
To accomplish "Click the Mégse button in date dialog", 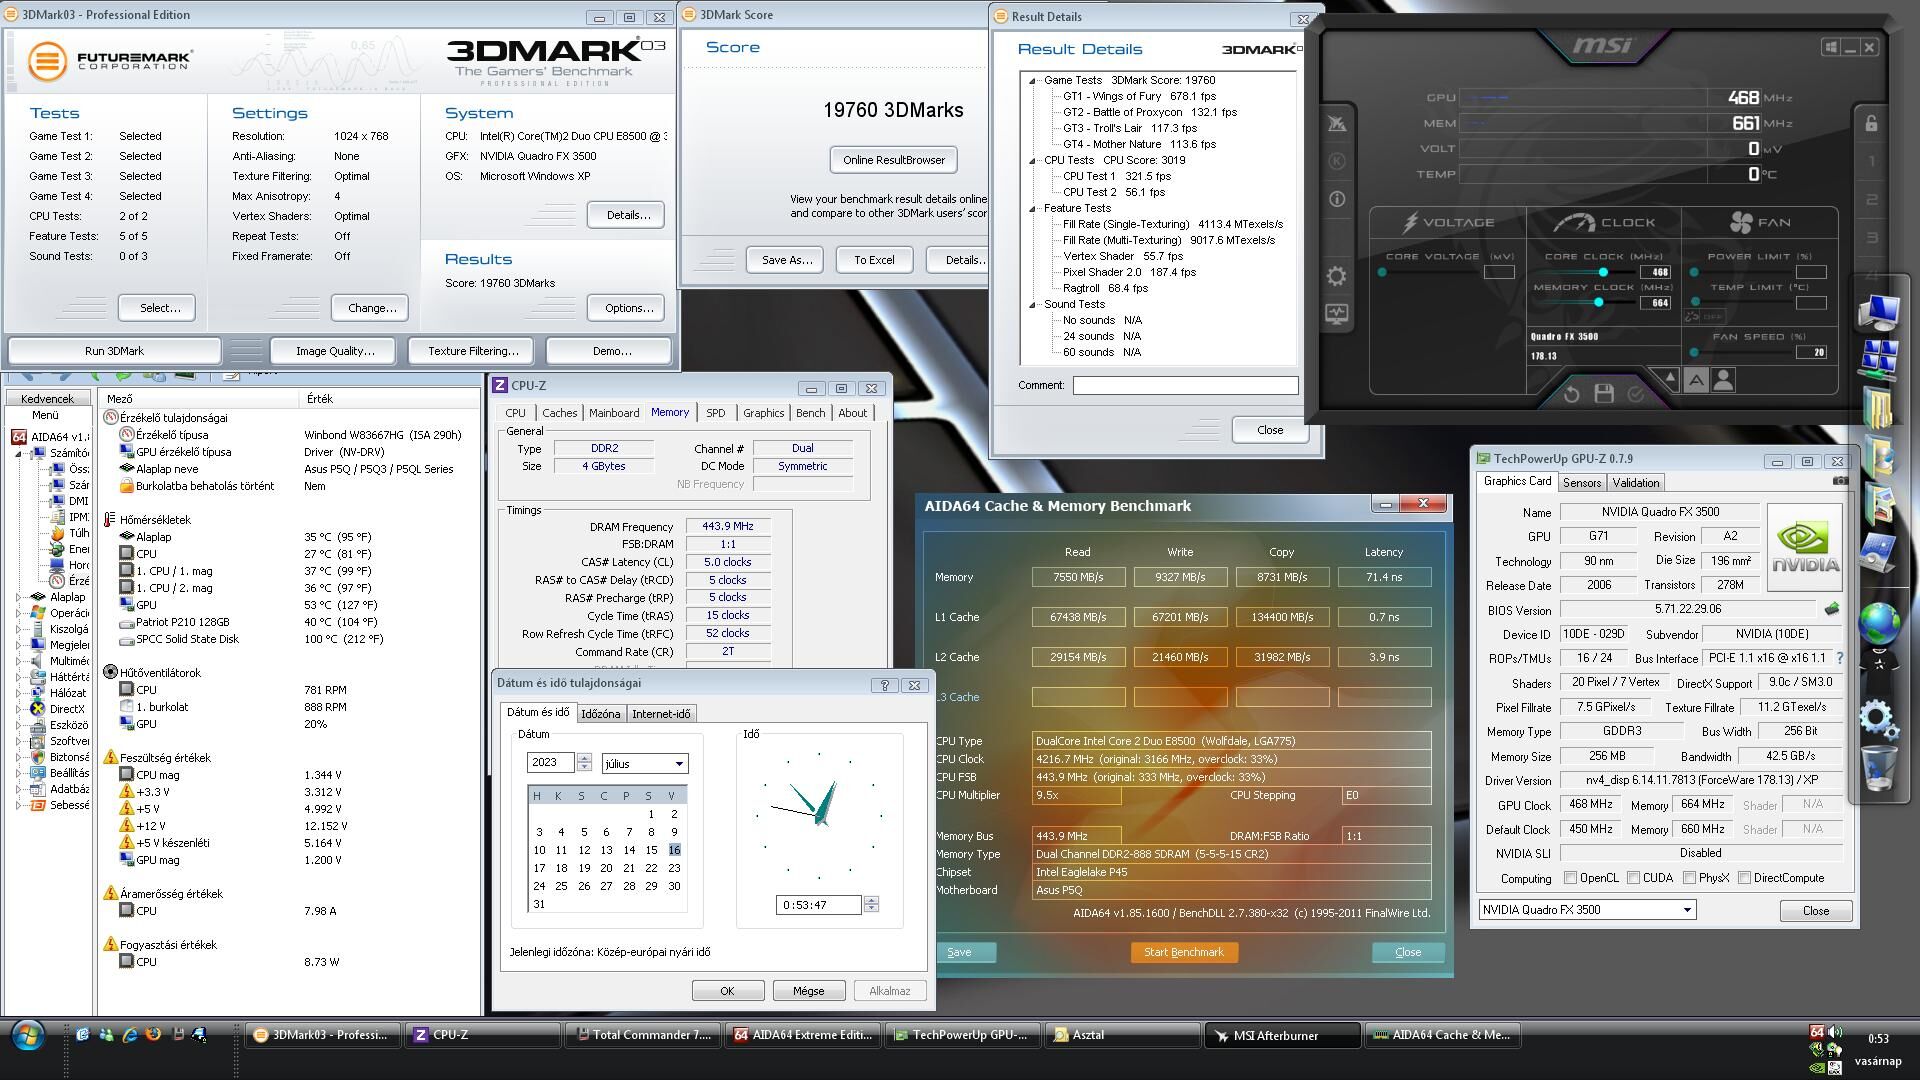I will click(808, 991).
